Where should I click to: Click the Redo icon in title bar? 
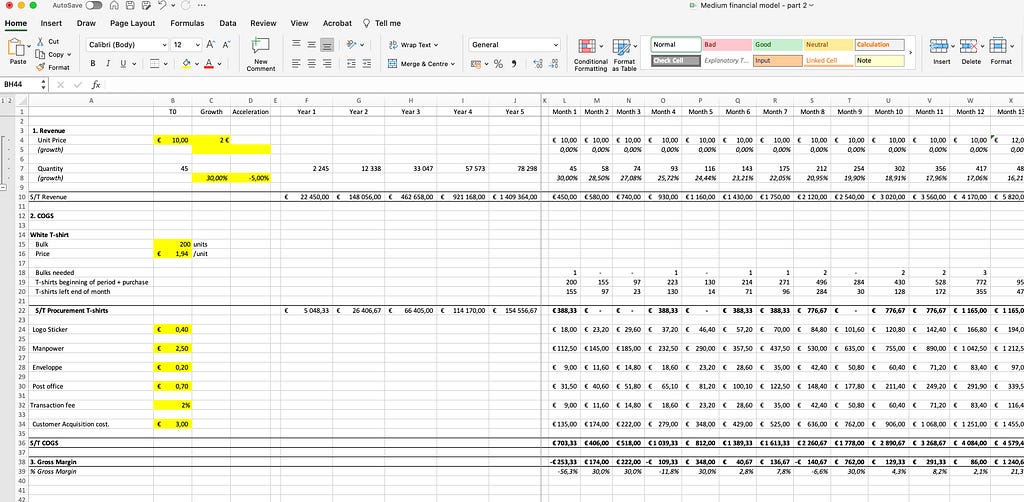click(185, 5)
